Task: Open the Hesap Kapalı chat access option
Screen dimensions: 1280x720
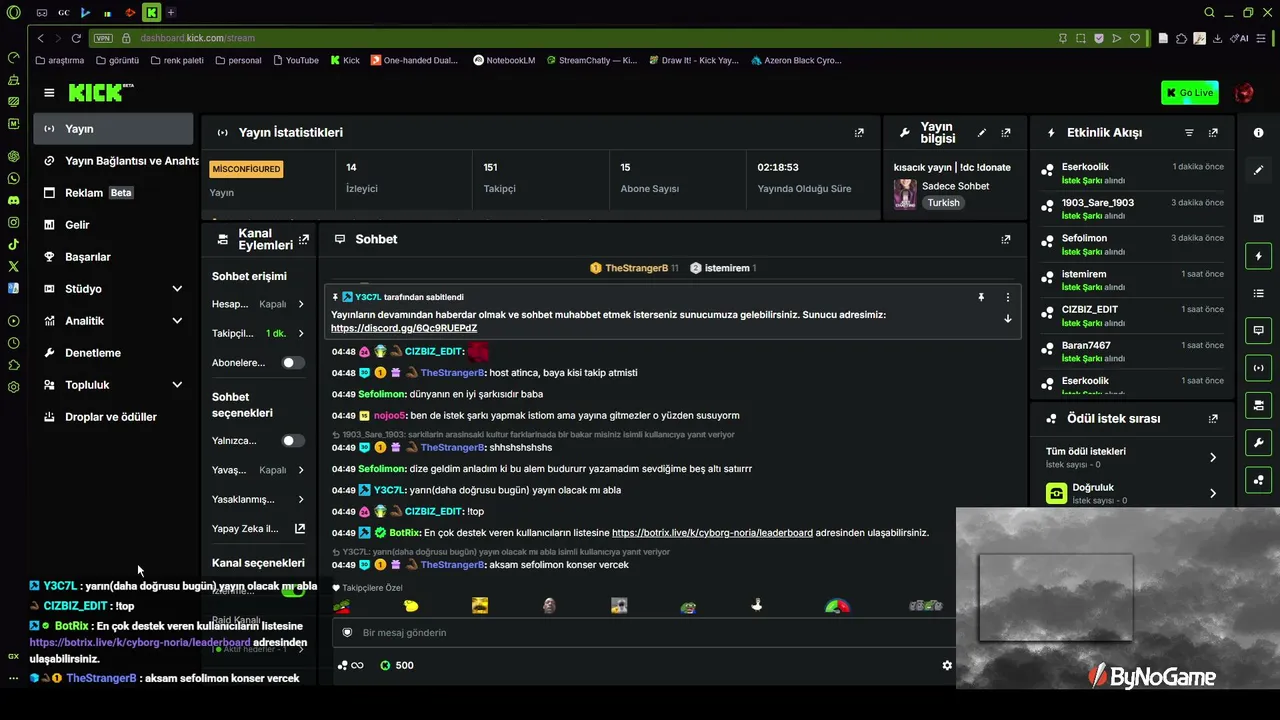Action: pos(258,304)
